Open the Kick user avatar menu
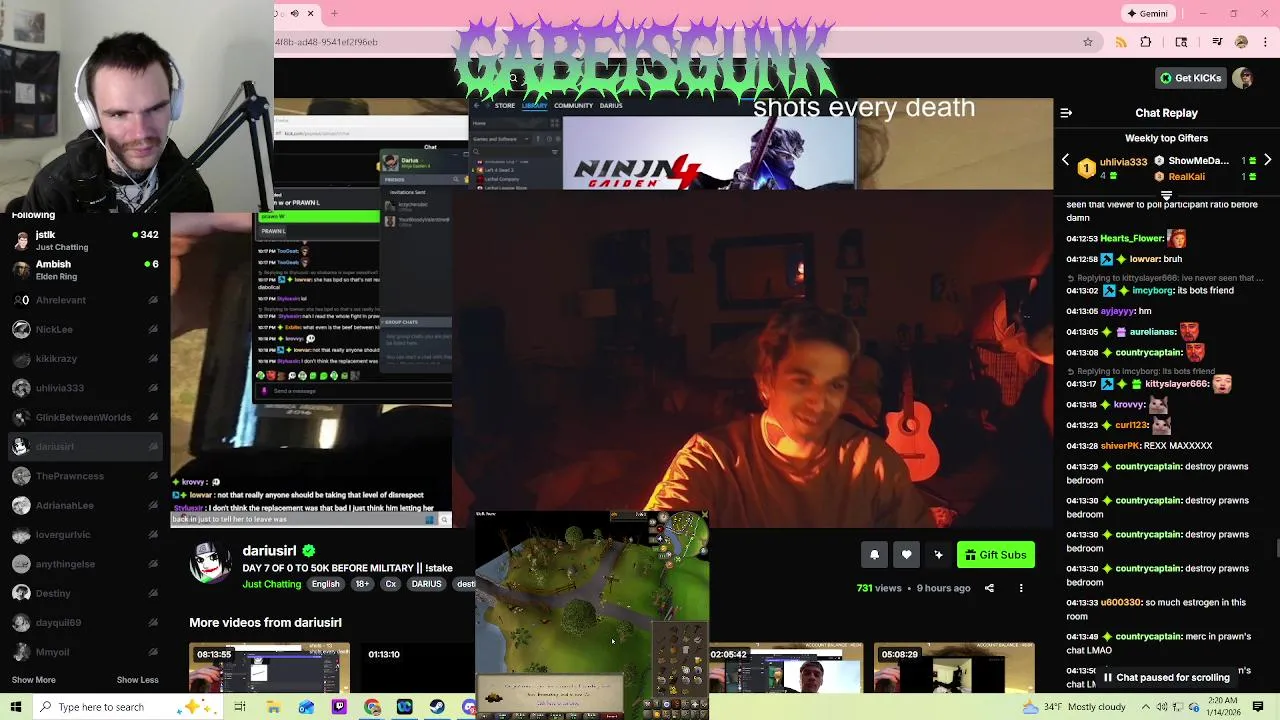The image size is (1280, 720). (1243, 78)
